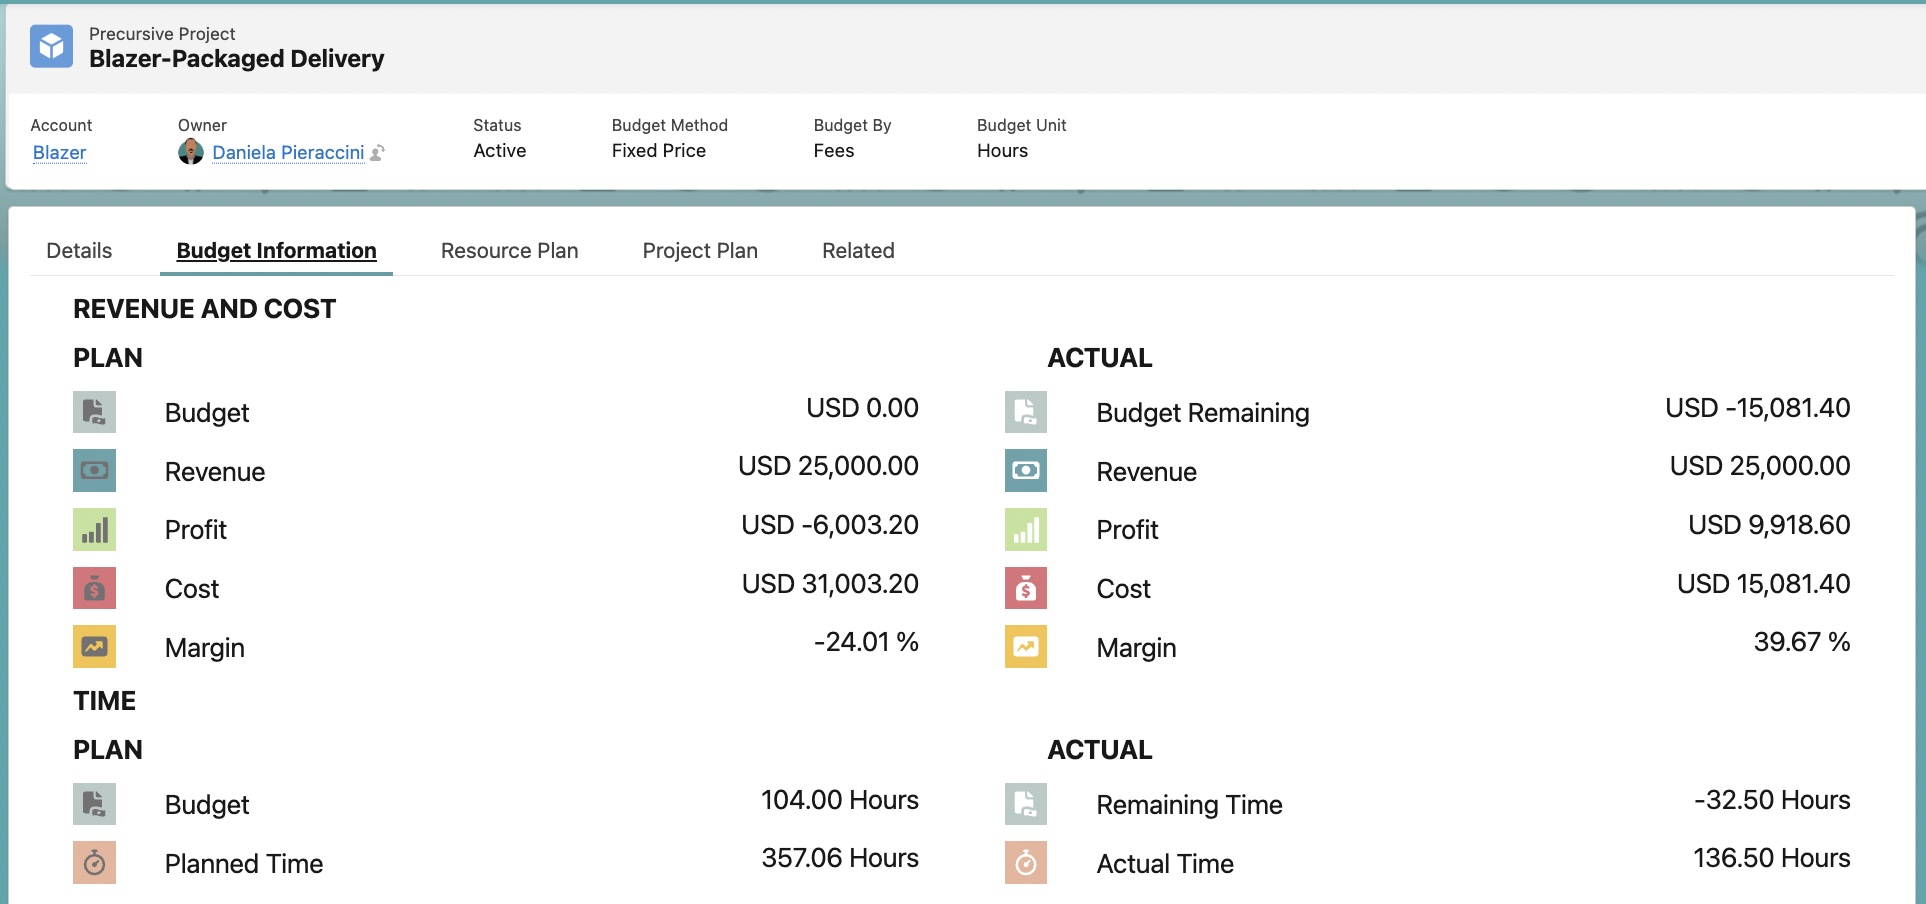Open the Details tab
Viewport: 1926px width, 904px height.
pos(79,251)
